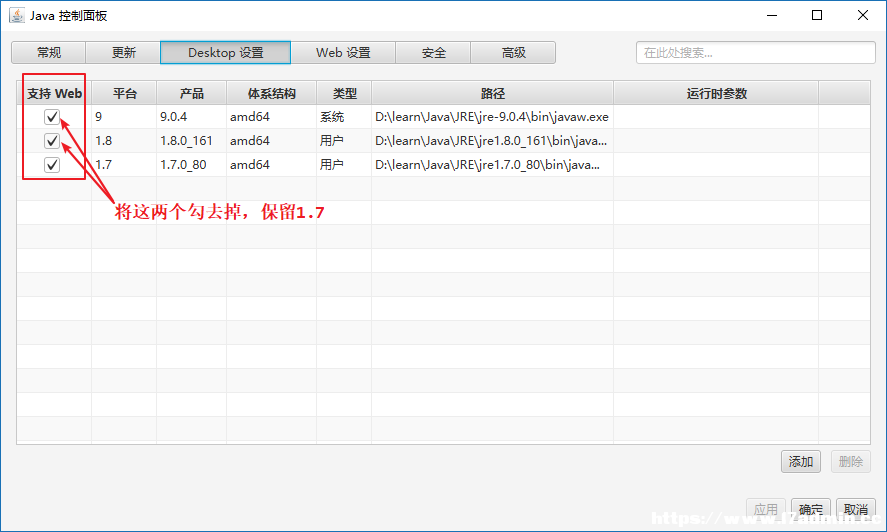Viewport: 887px width, 532px height.
Task: Click the 平台 column header
Action: point(124,93)
